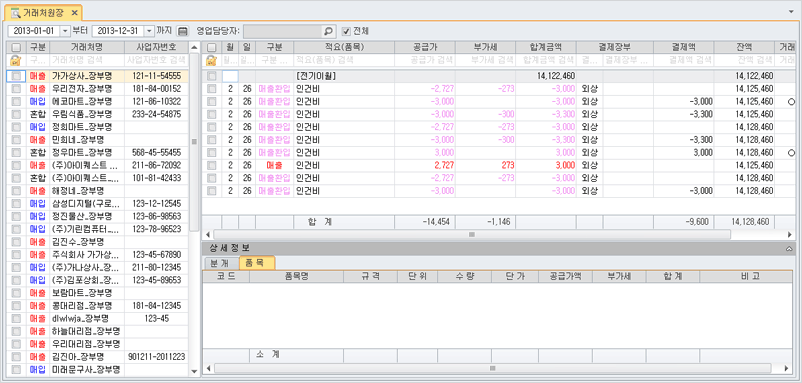The height and width of the screenshot is (383, 802).
Task: Click 품목 detail grid left scroll arrow
Action: [x=208, y=368]
